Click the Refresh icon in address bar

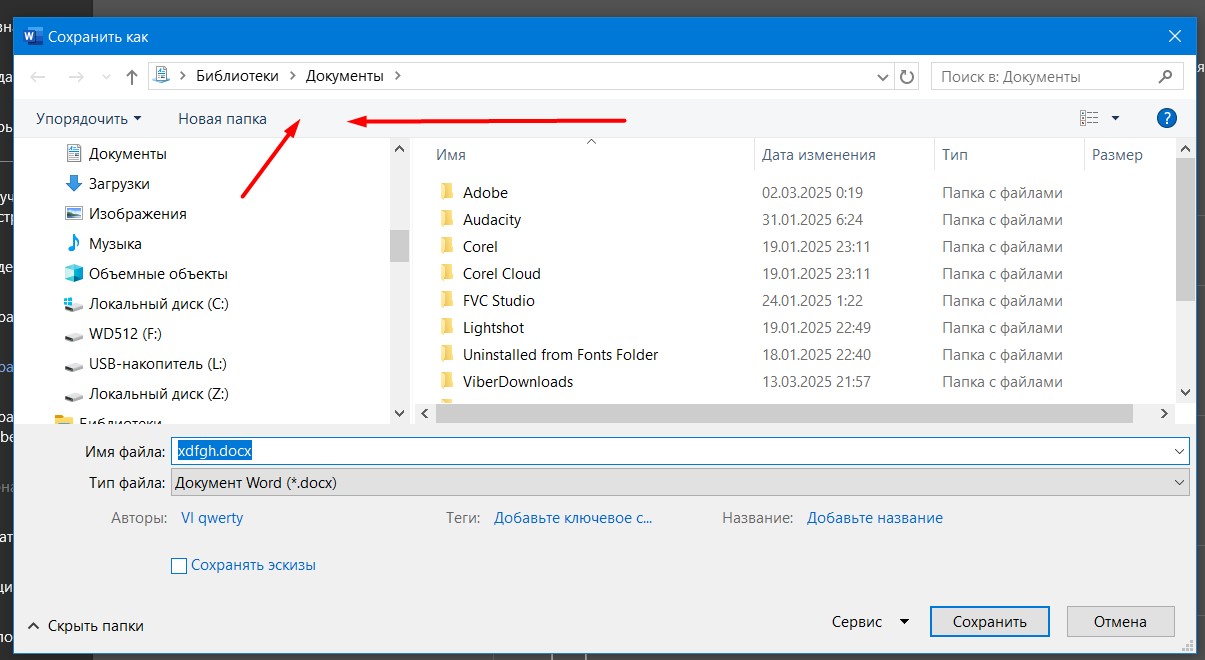(x=907, y=76)
